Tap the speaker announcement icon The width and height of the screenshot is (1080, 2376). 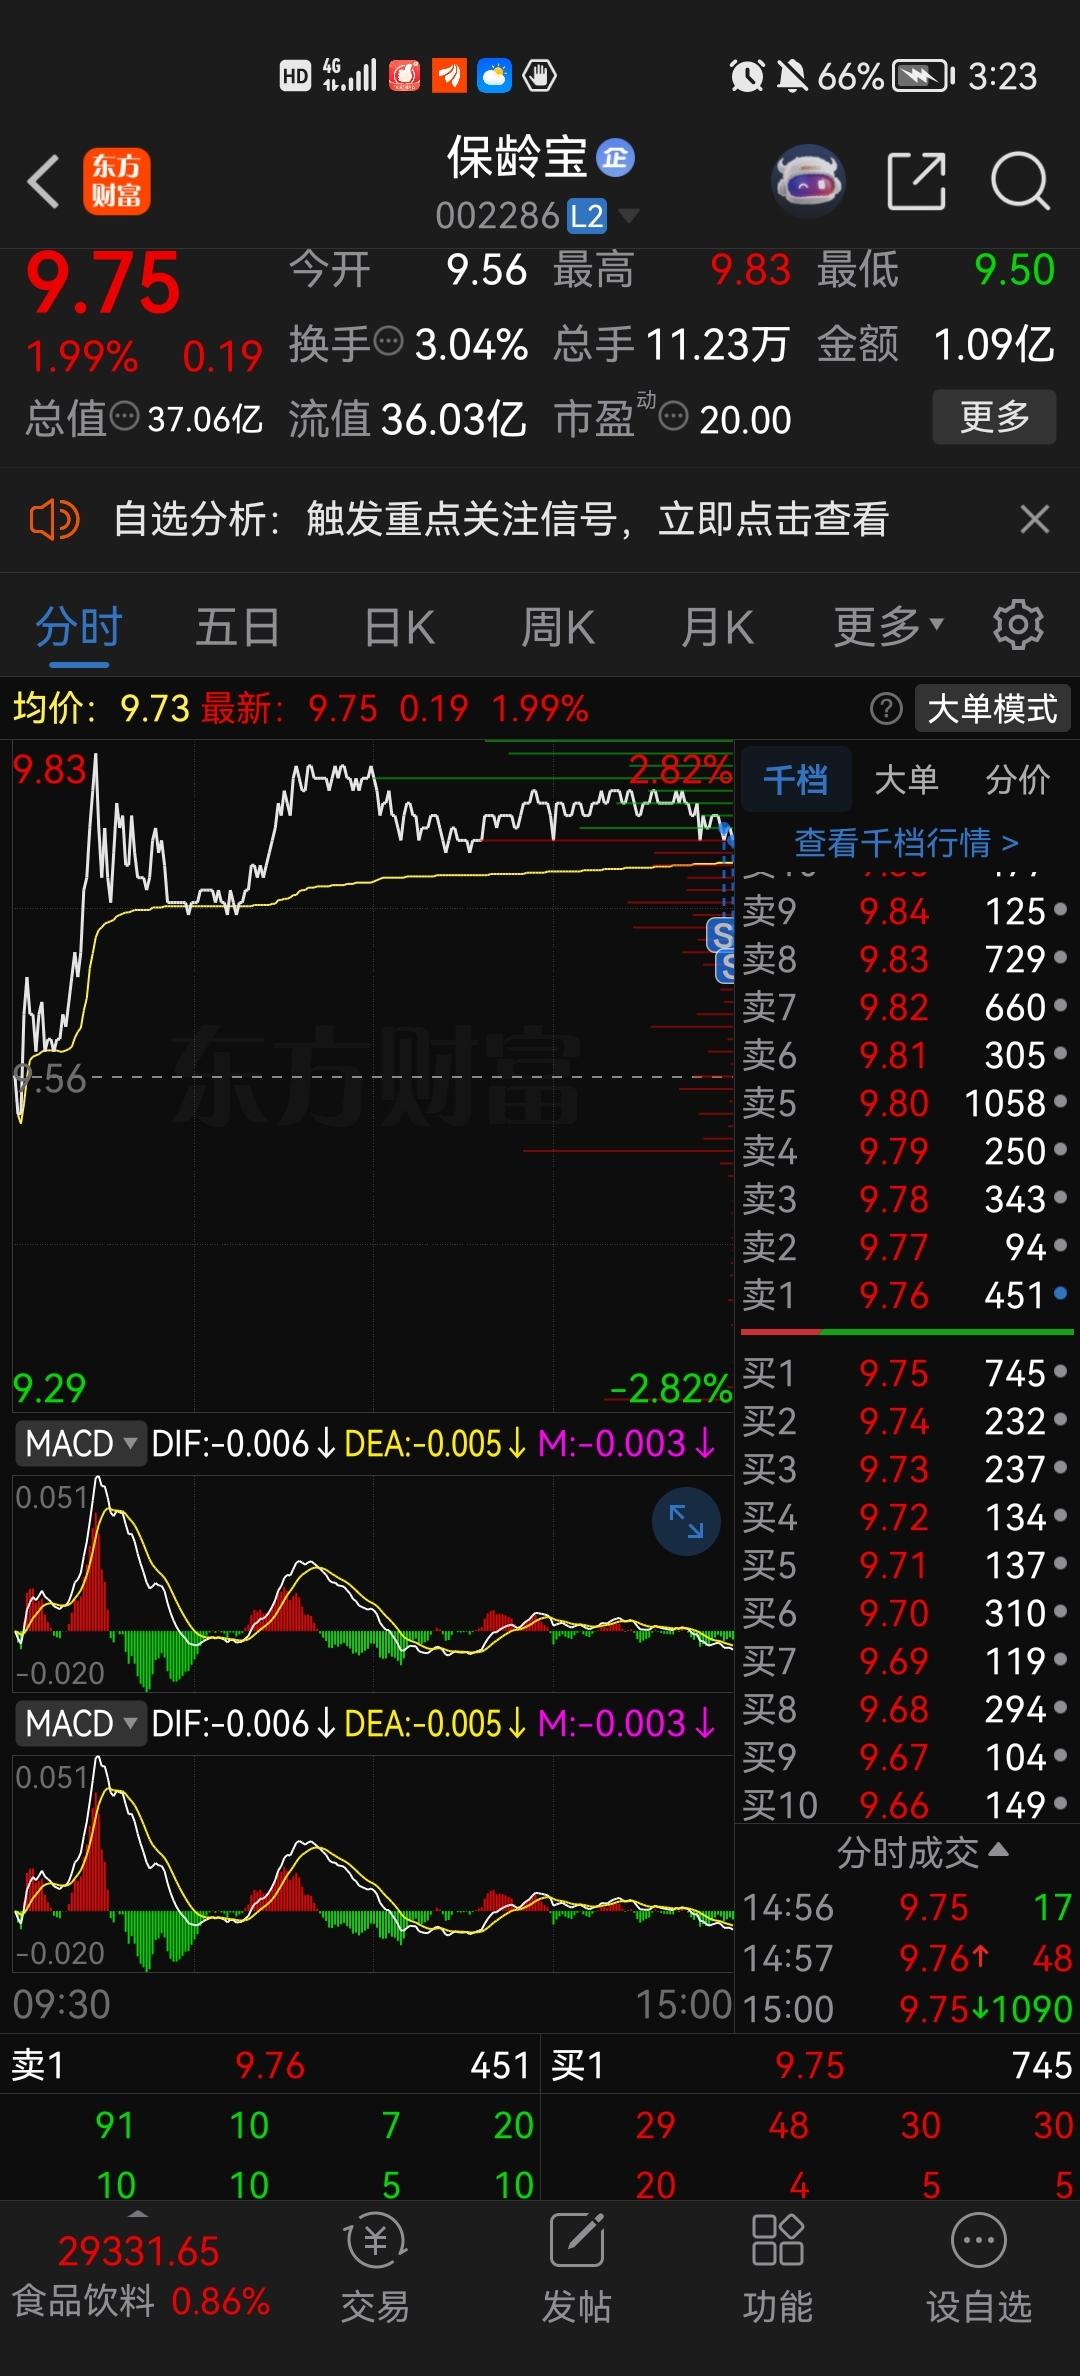click(x=54, y=520)
